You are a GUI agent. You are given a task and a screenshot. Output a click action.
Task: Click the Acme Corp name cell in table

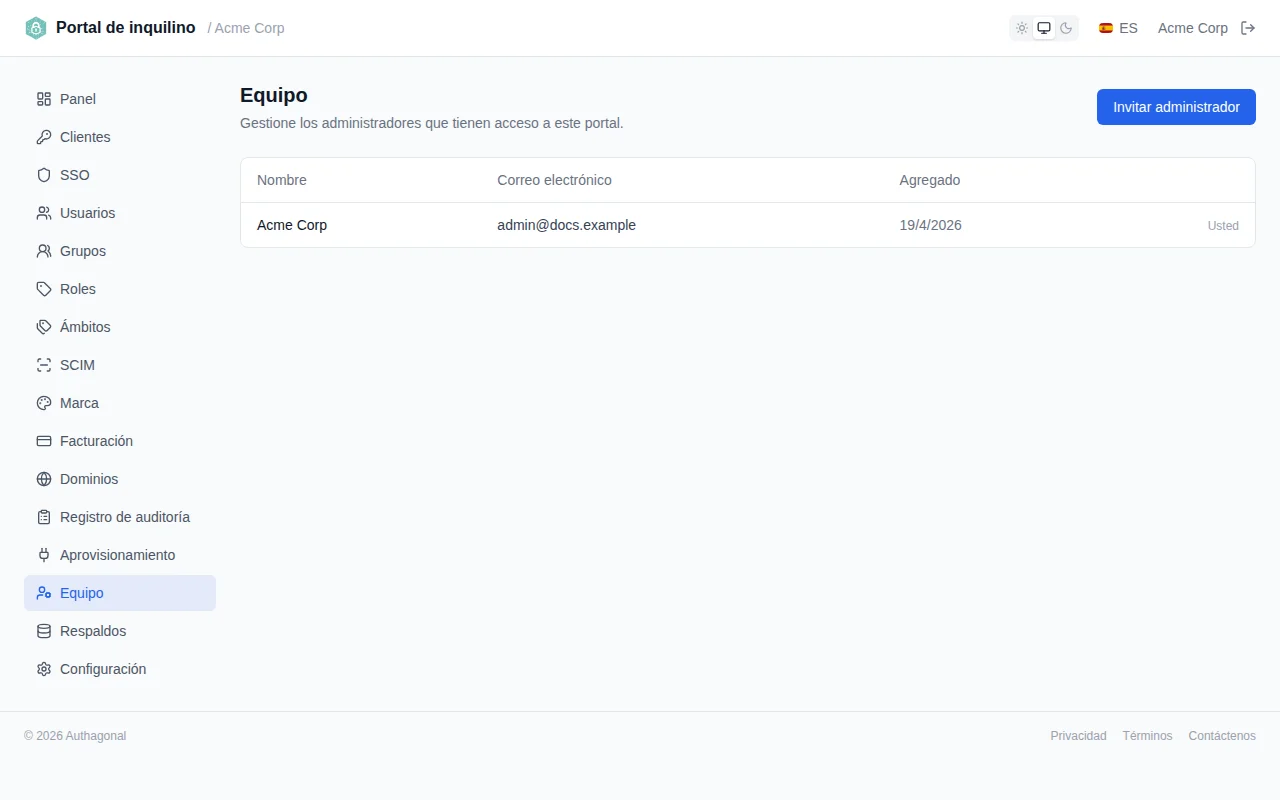click(292, 225)
